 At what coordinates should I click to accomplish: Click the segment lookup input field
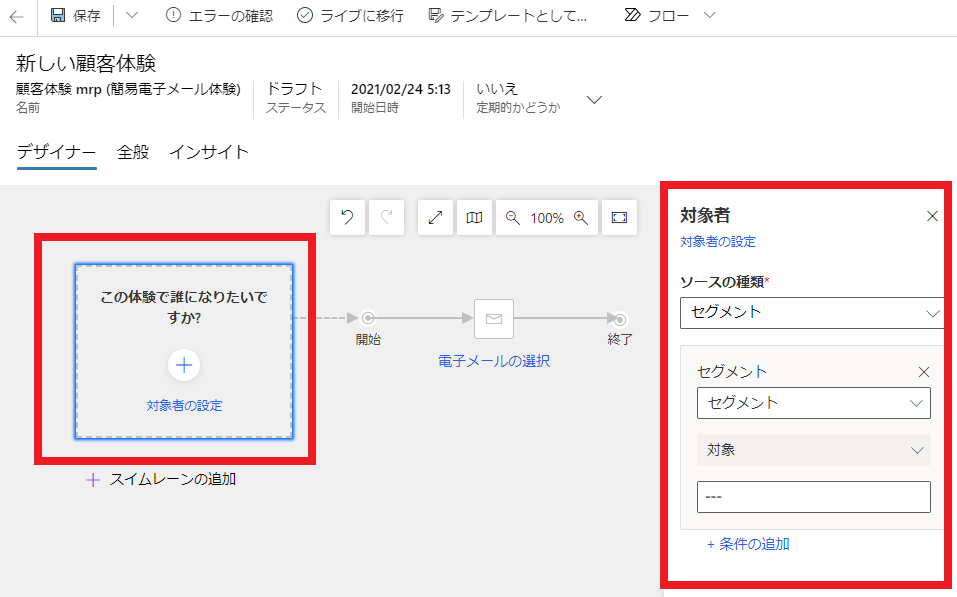[813, 497]
